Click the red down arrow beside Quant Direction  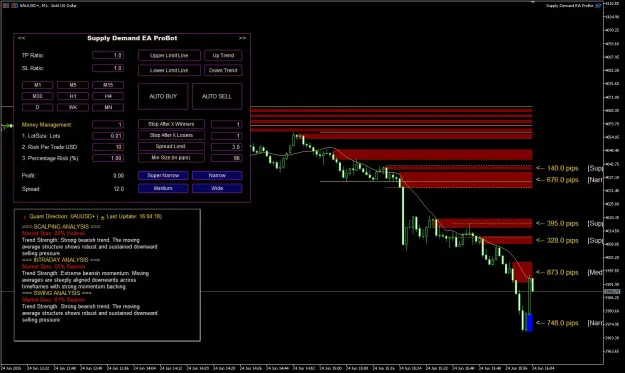[x=25, y=217]
